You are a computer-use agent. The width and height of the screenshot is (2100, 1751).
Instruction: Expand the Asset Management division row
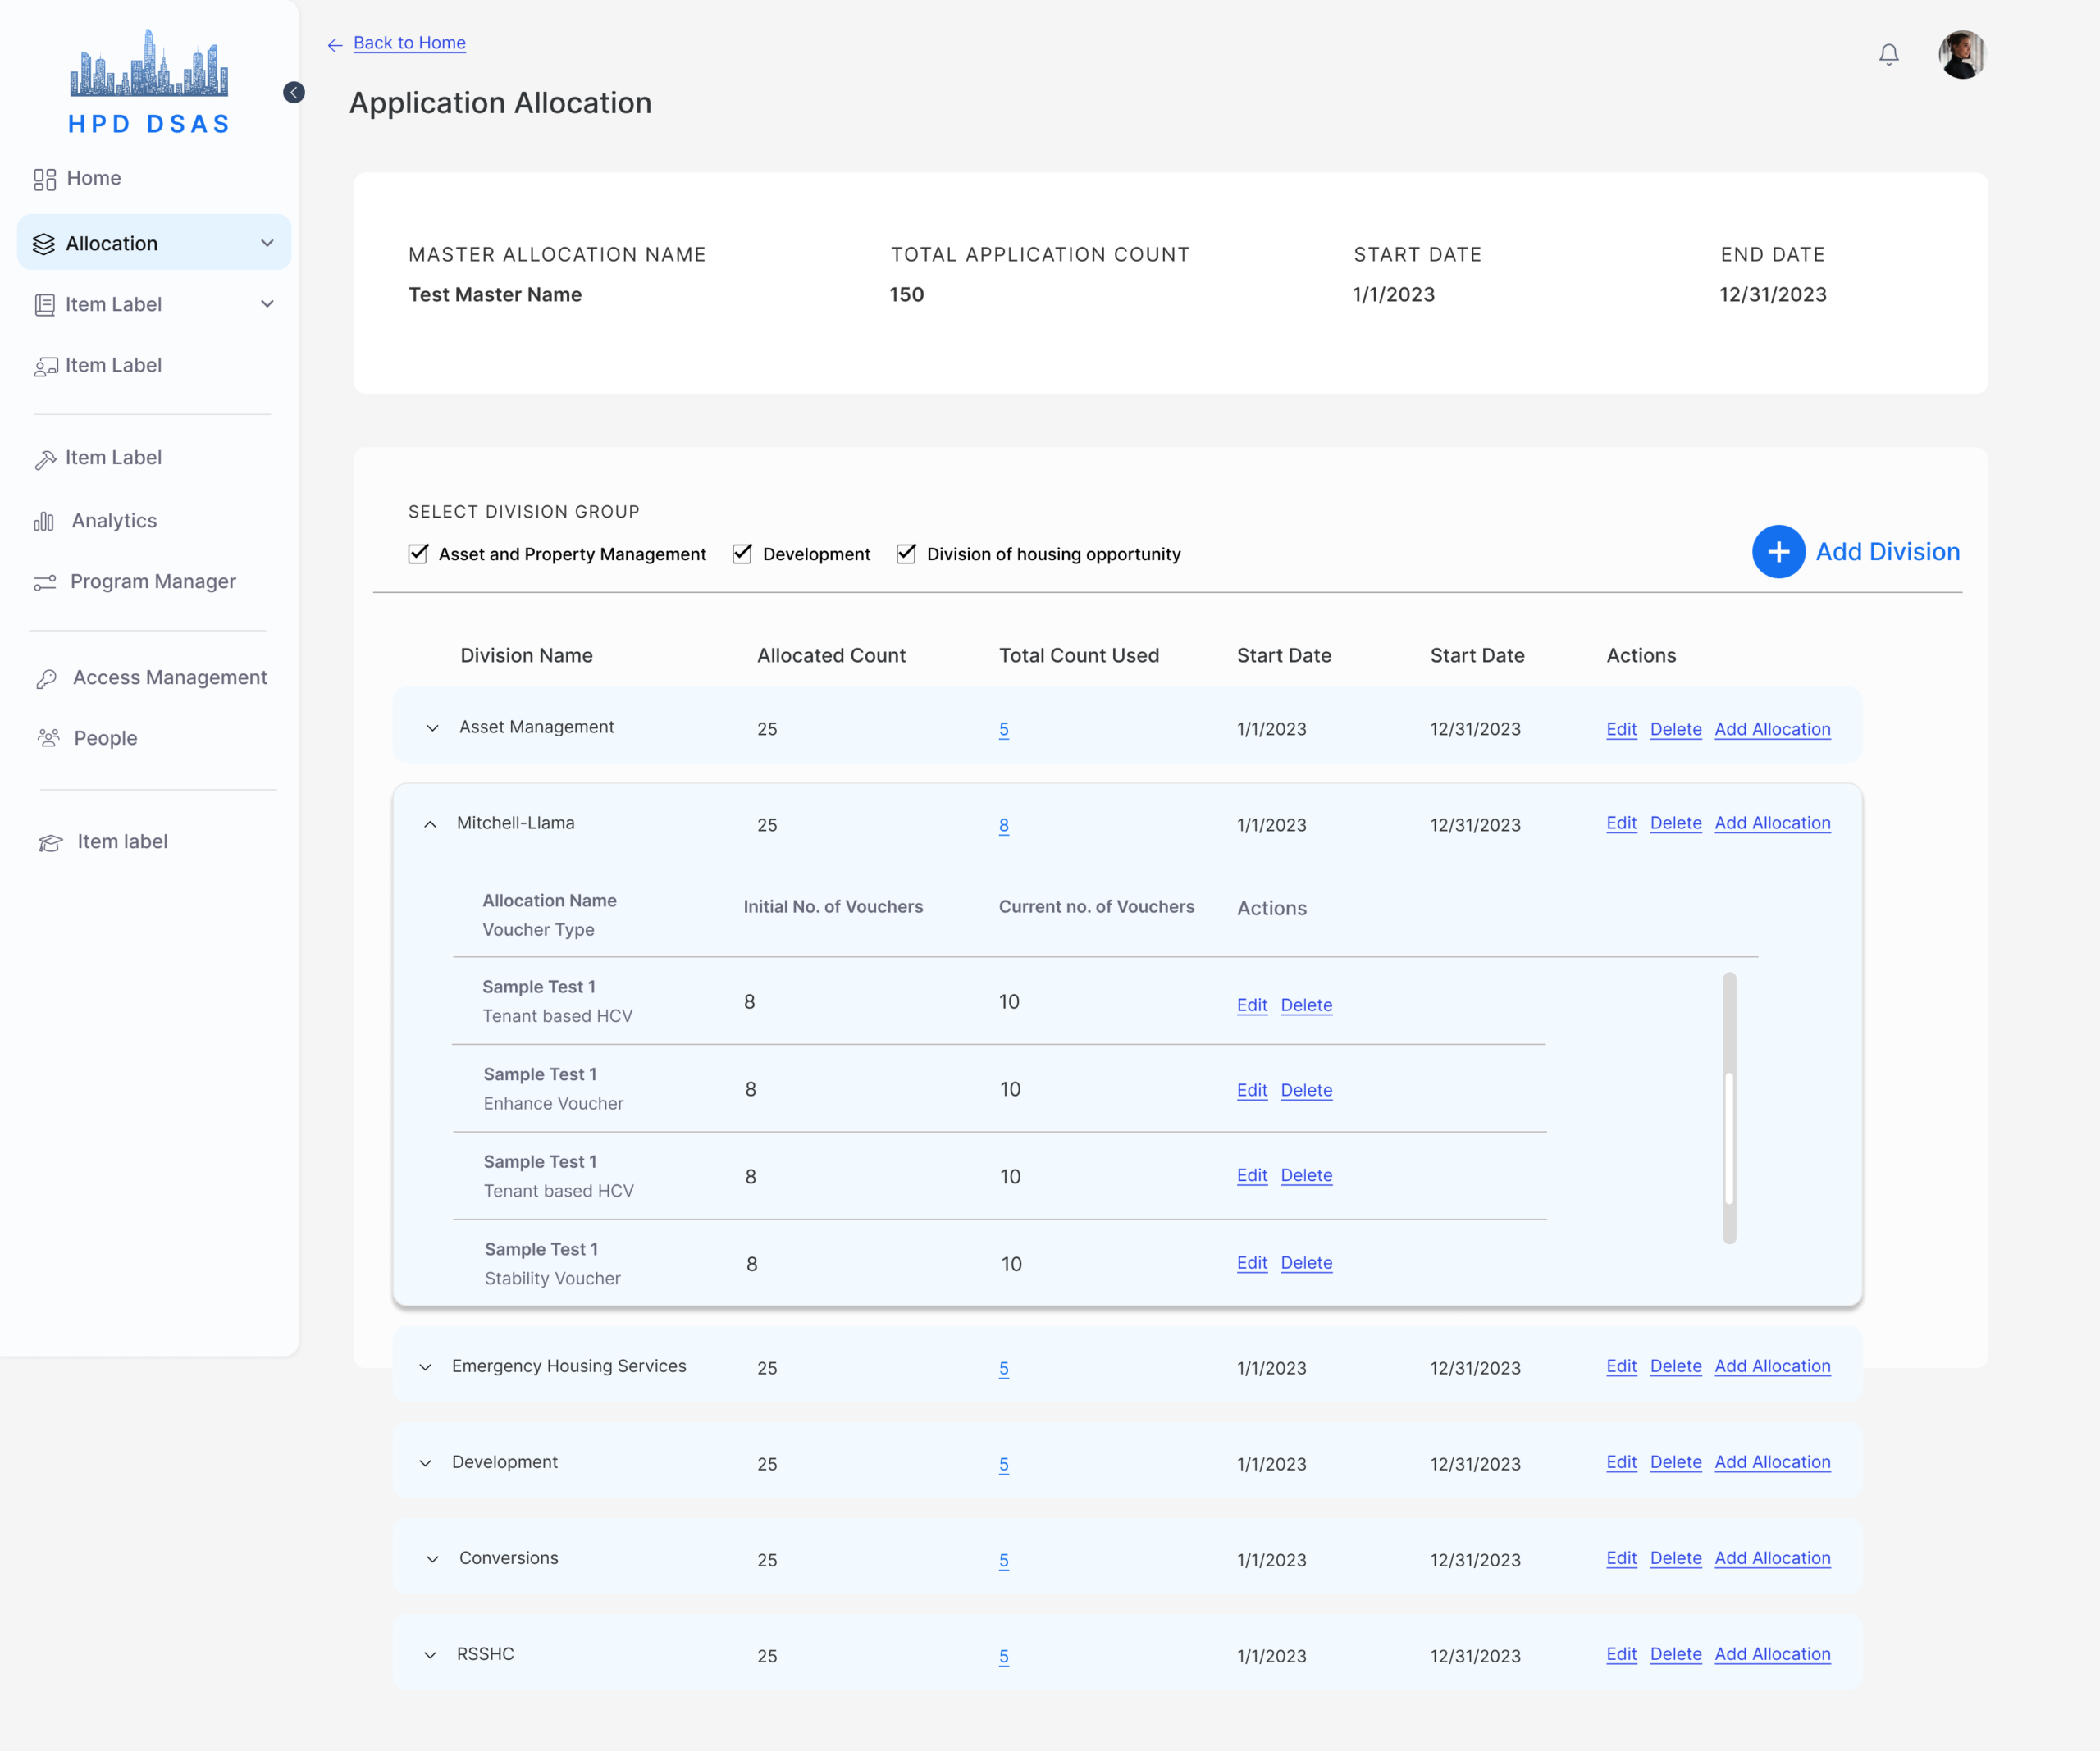click(x=432, y=728)
